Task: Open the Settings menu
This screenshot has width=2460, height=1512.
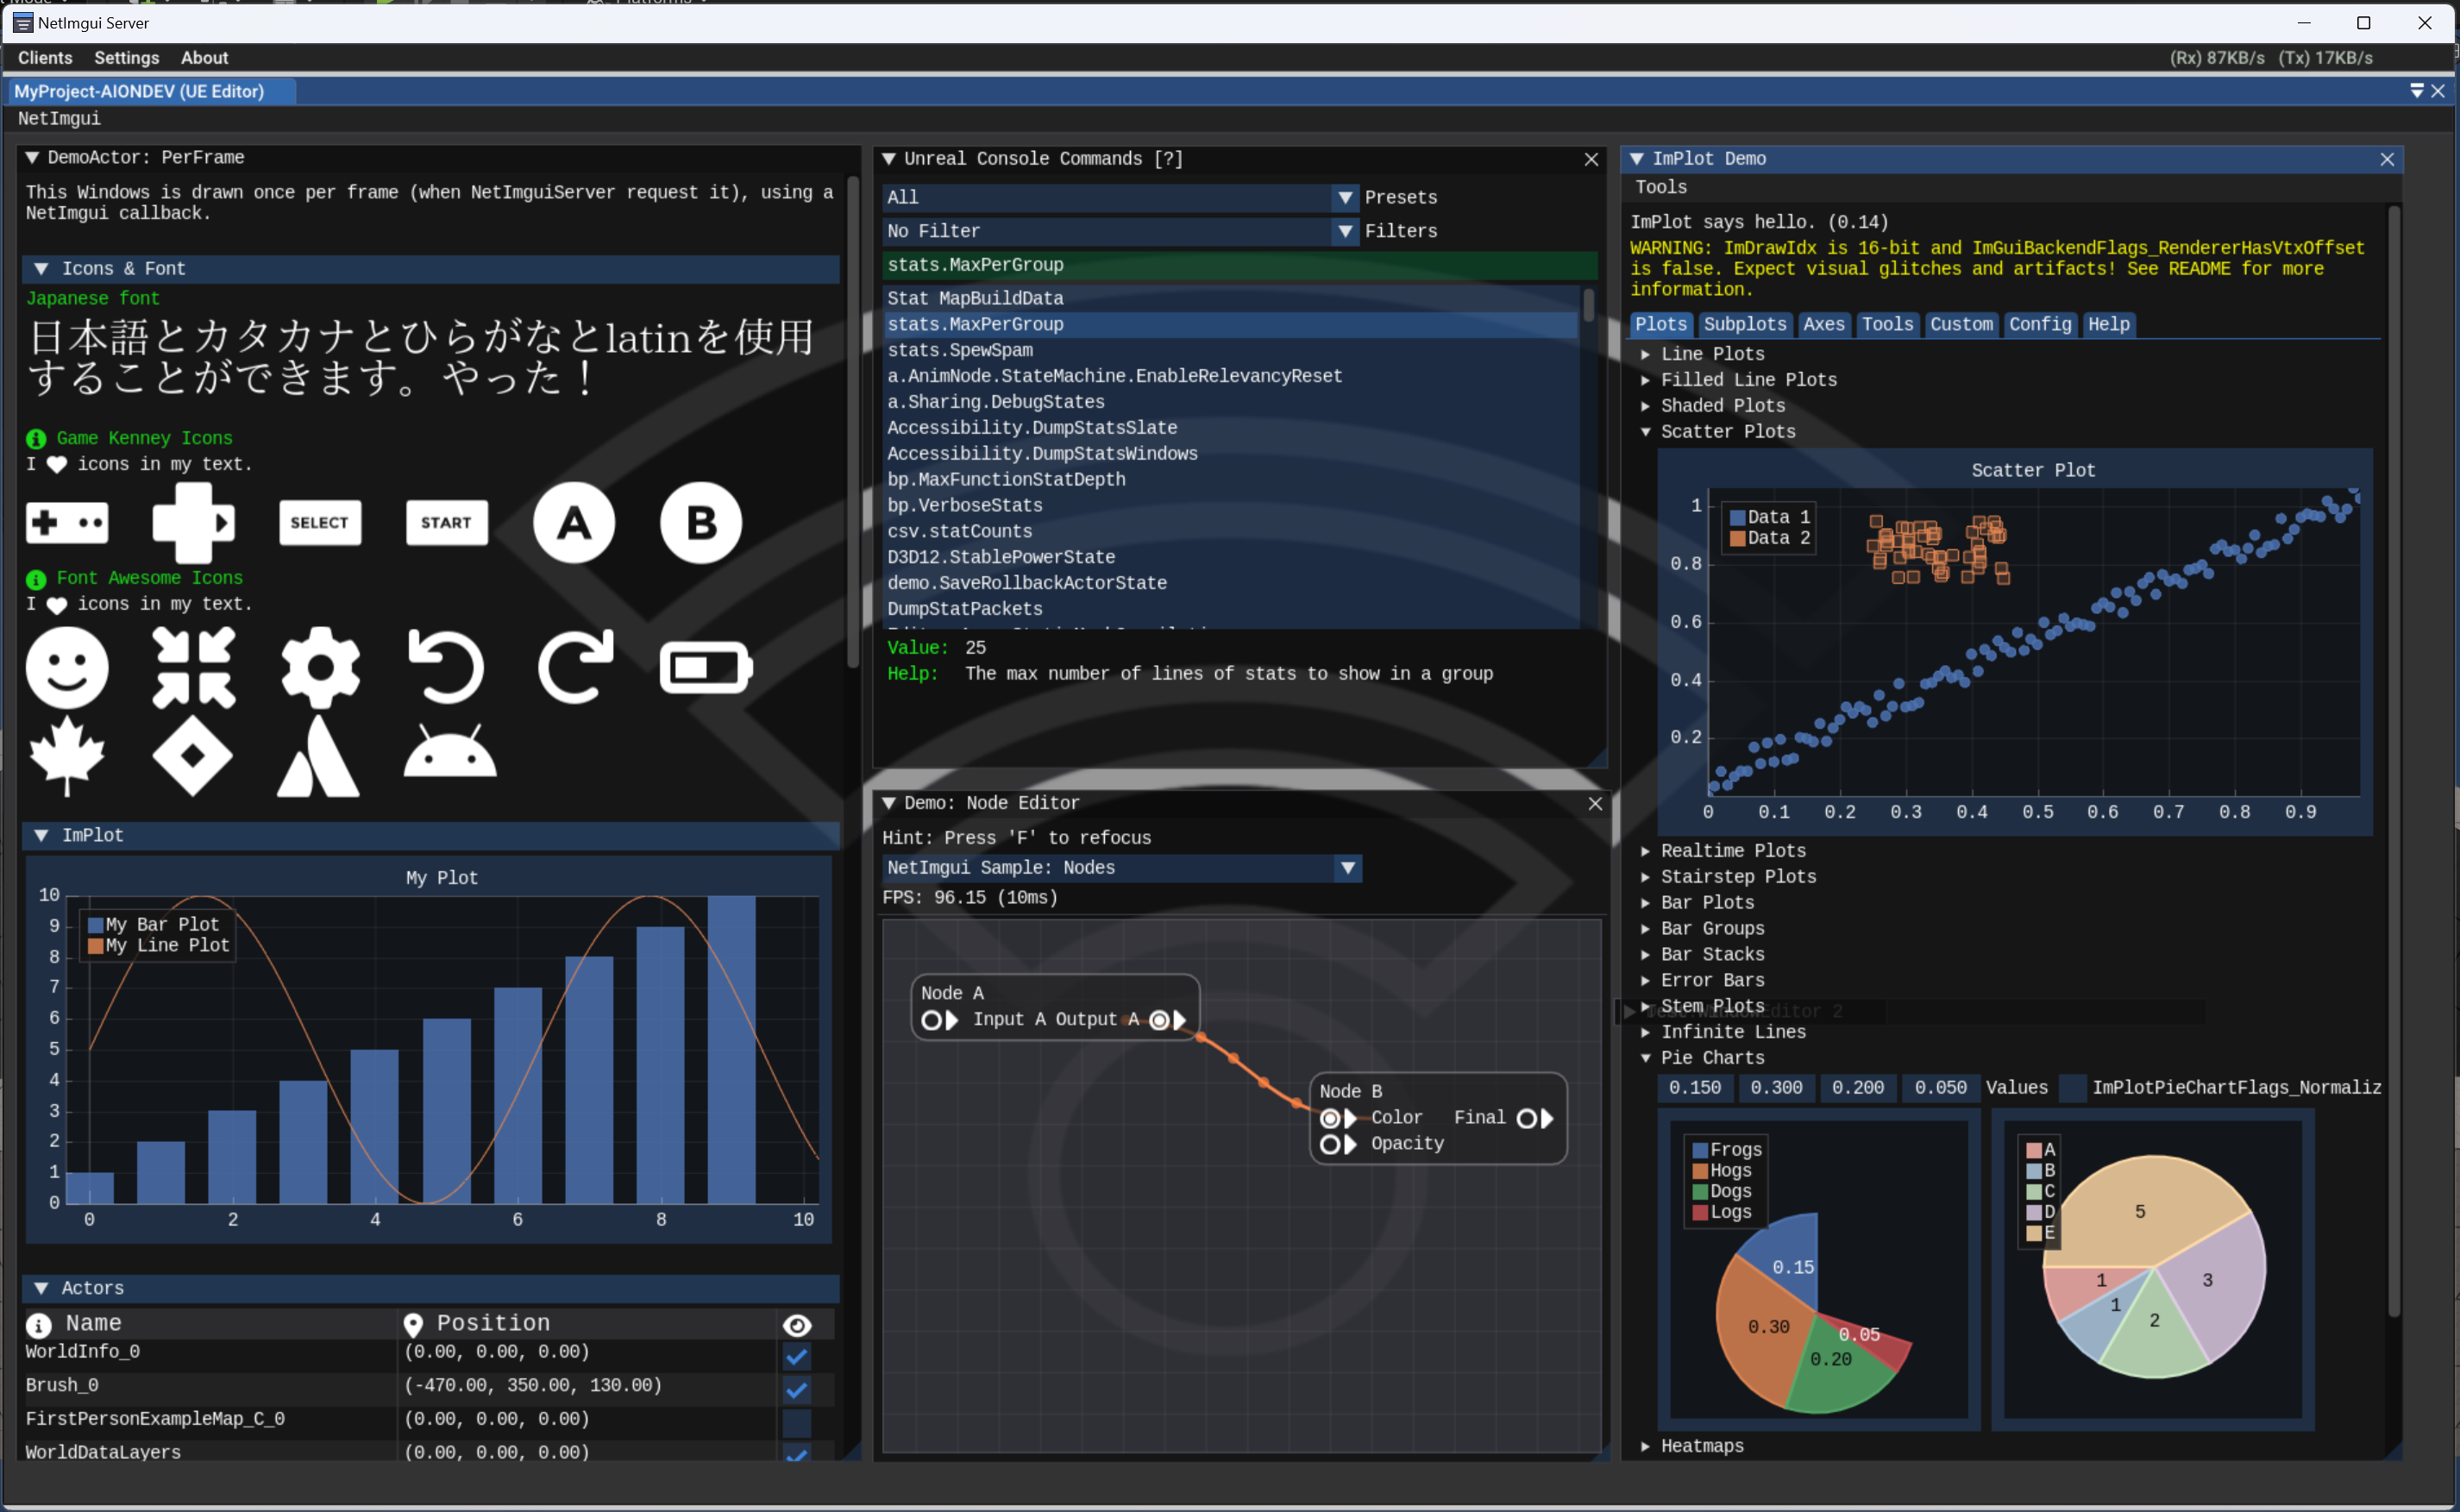Action: (126, 58)
